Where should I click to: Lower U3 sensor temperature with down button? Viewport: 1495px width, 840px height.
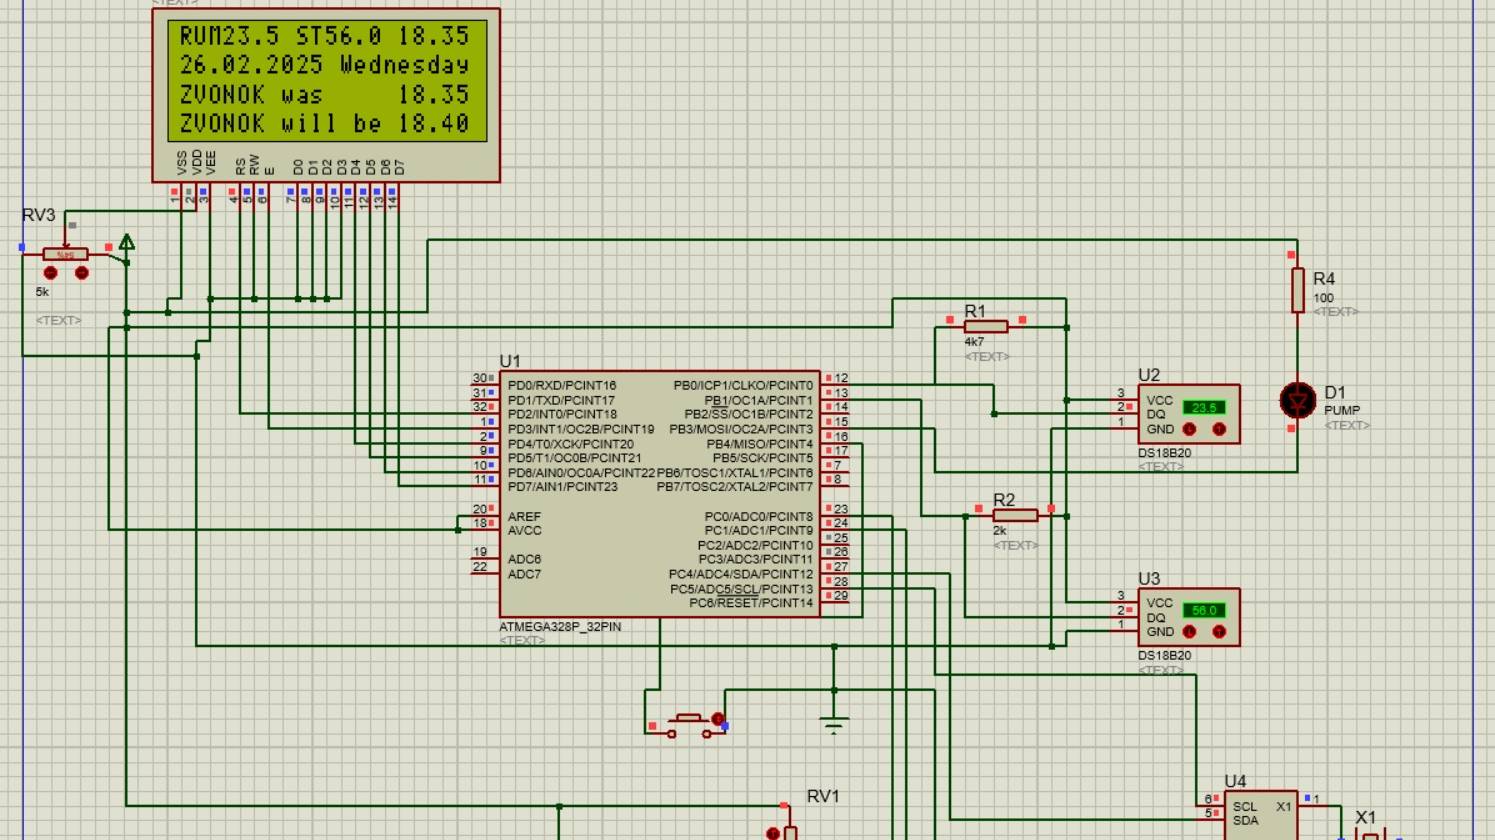(x=1189, y=632)
